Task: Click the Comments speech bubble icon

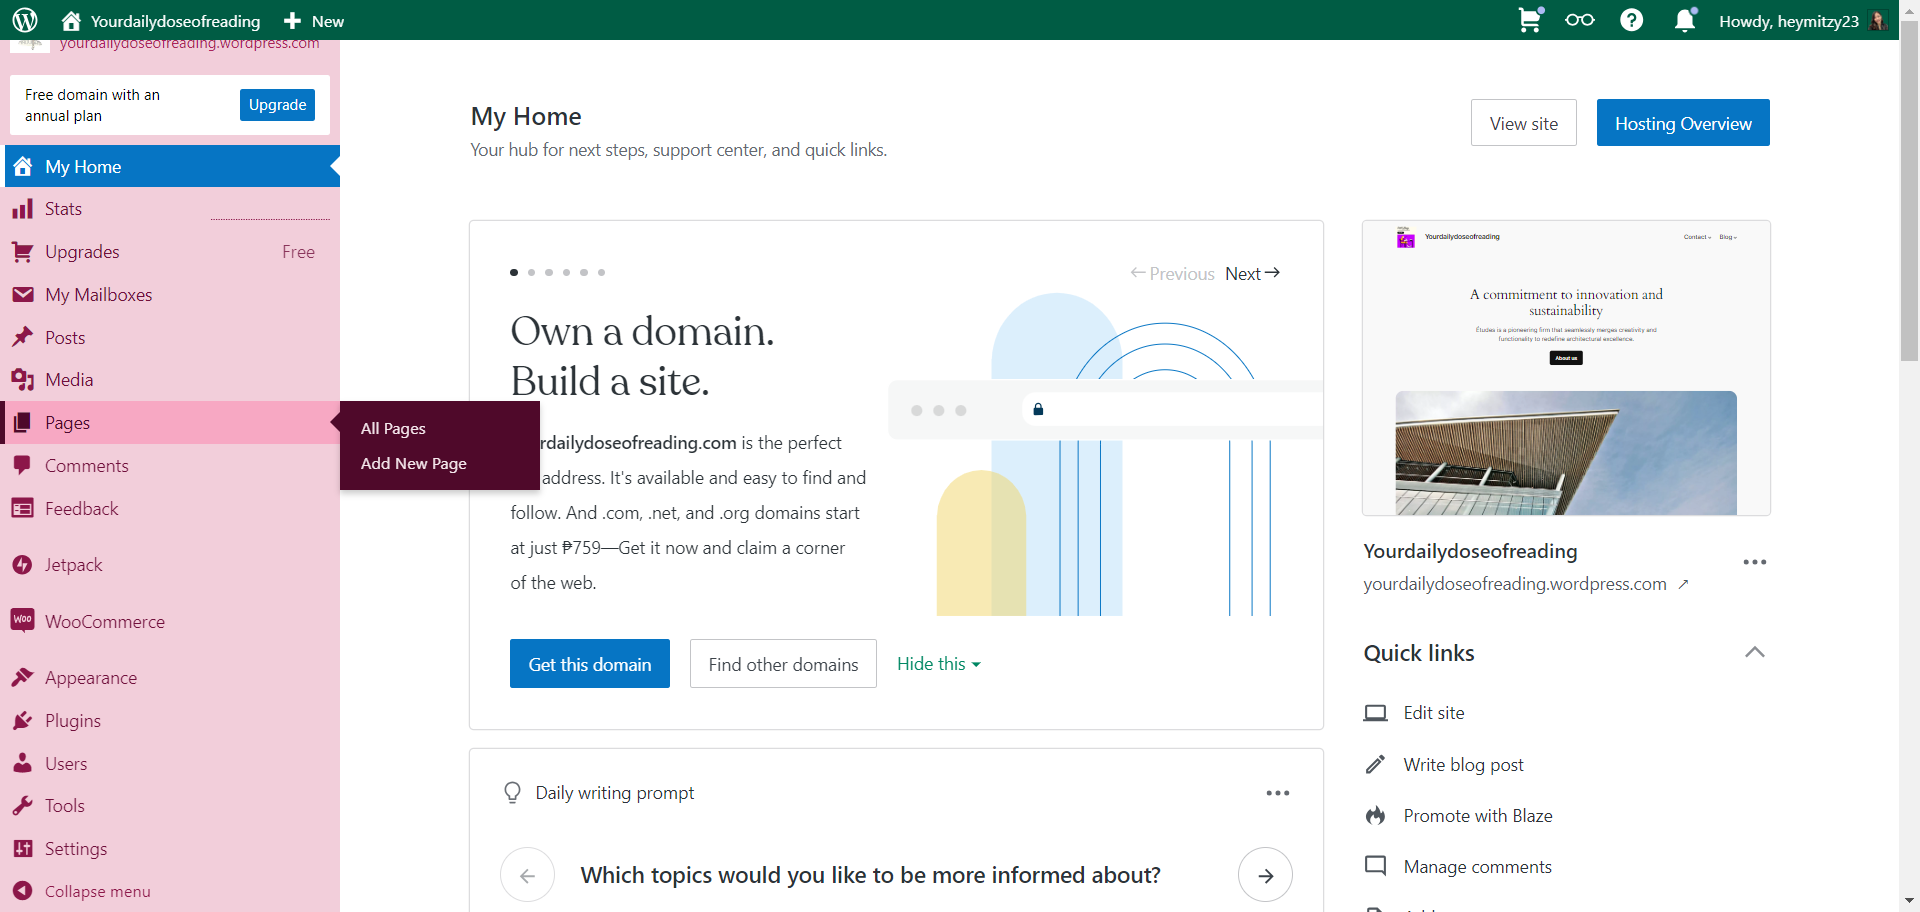Action: point(23,466)
